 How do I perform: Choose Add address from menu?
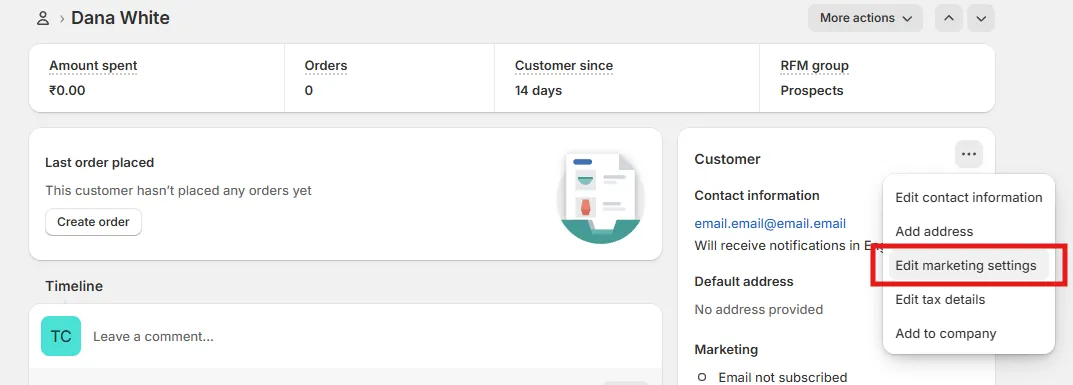coord(968,231)
